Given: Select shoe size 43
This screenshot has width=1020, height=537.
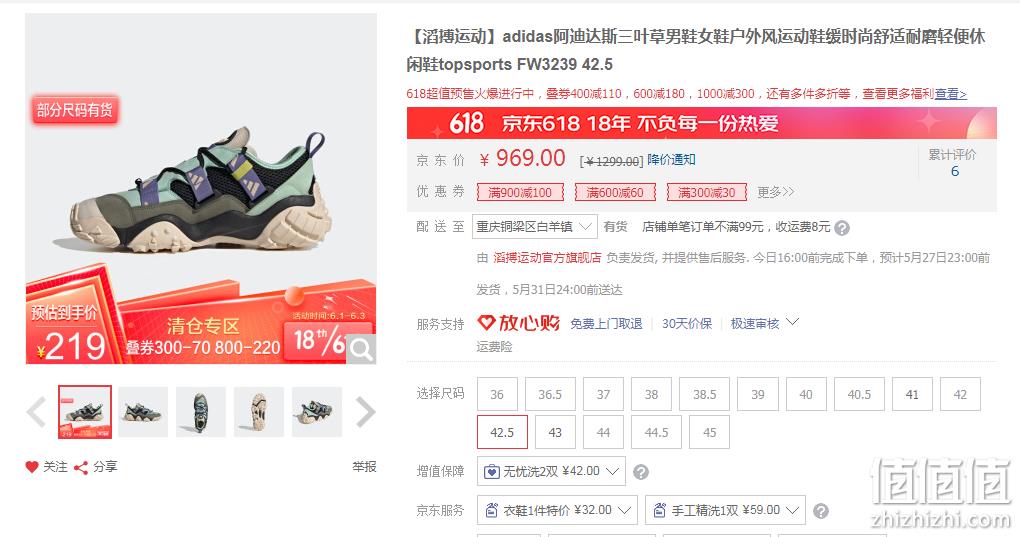Looking at the screenshot, I should pos(555,432).
